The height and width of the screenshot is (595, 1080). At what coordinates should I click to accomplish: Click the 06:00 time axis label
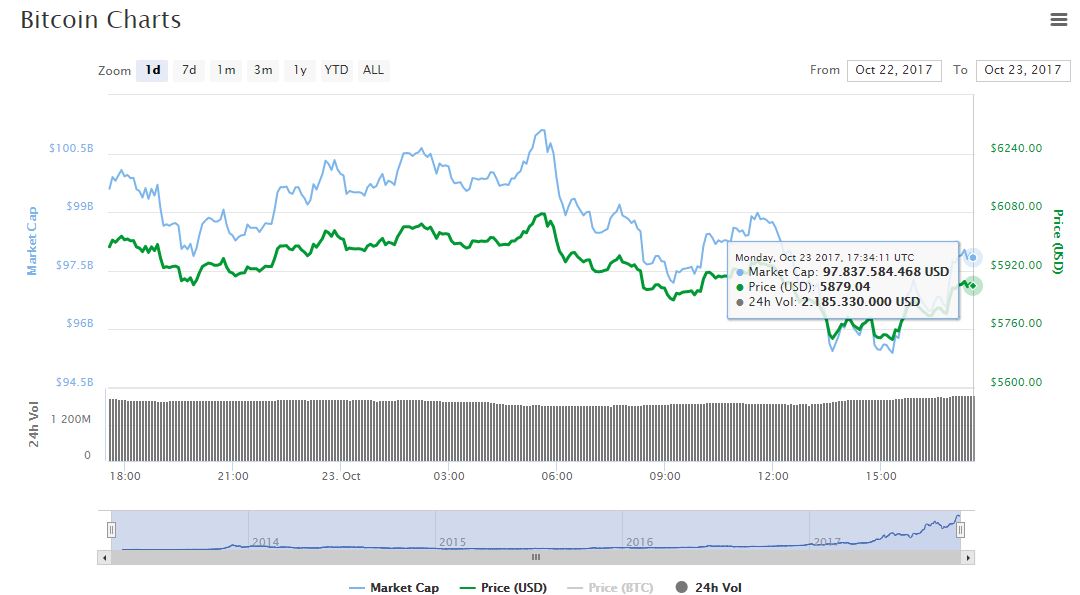pos(557,476)
